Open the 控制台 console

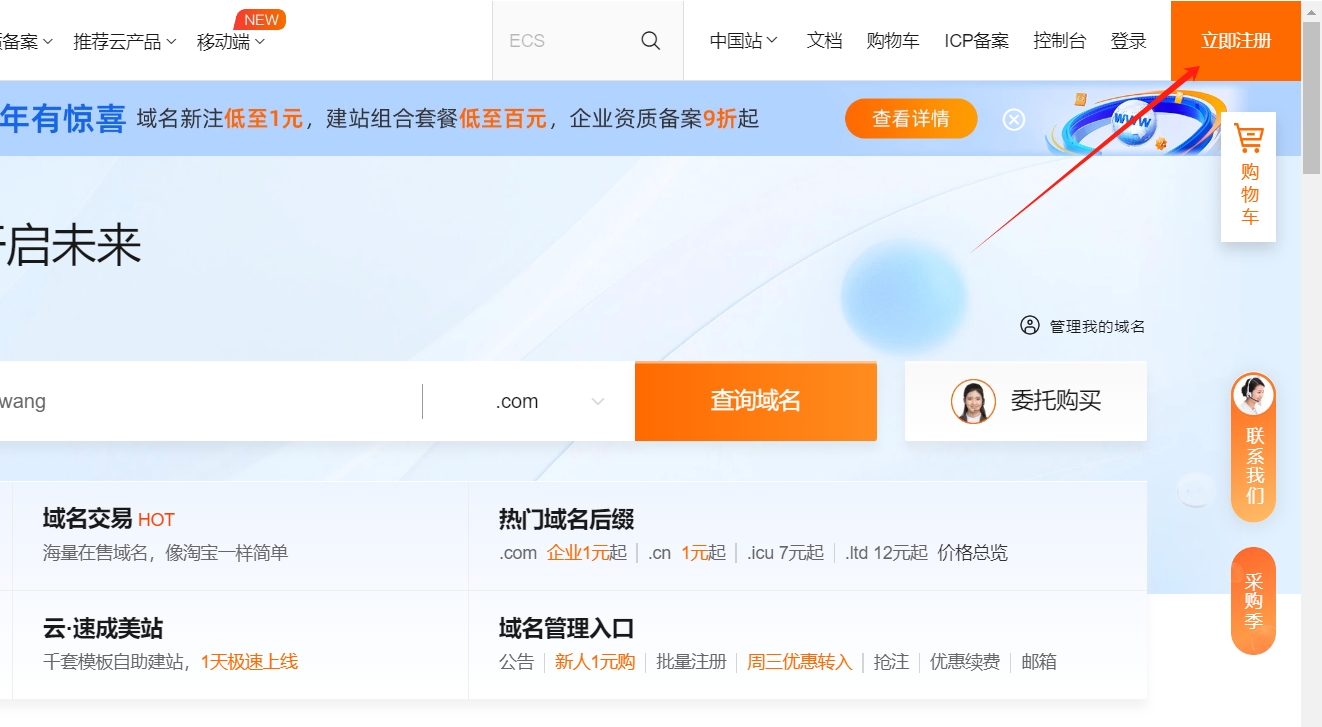(x=1059, y=41)
